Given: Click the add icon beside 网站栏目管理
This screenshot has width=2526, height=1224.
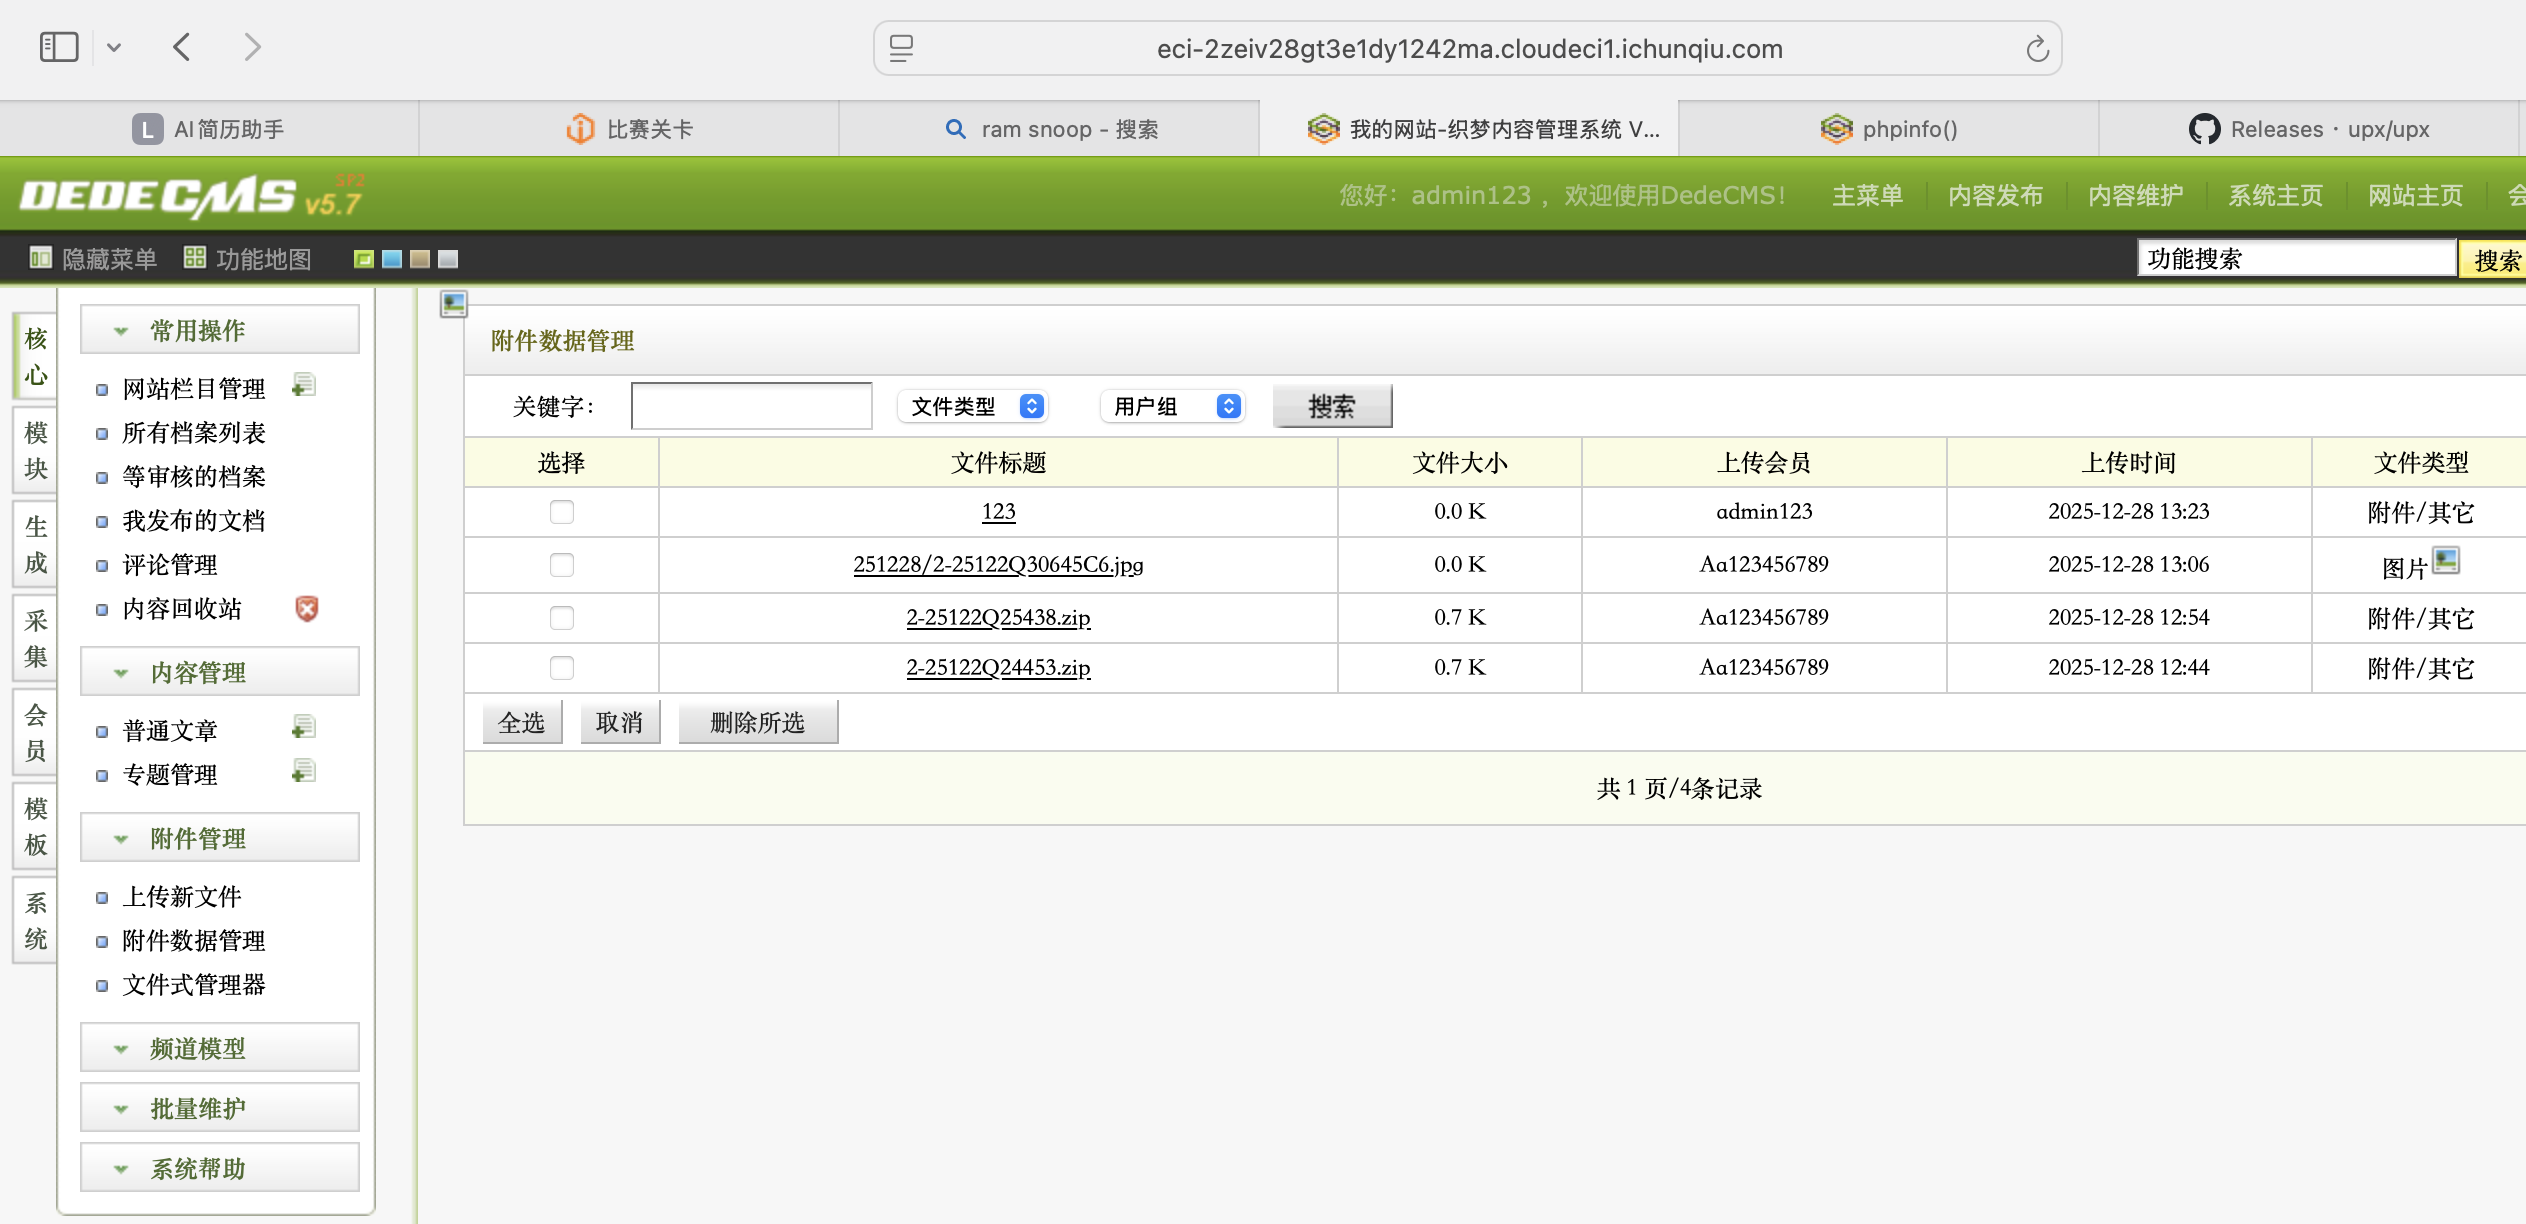Looking at the screenshot, I should pyautogui.click(x=303, y=386).
